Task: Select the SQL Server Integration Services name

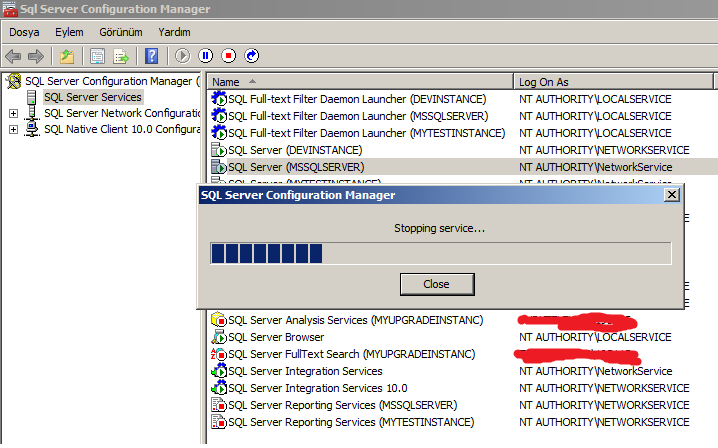Action: coord(305,371)
